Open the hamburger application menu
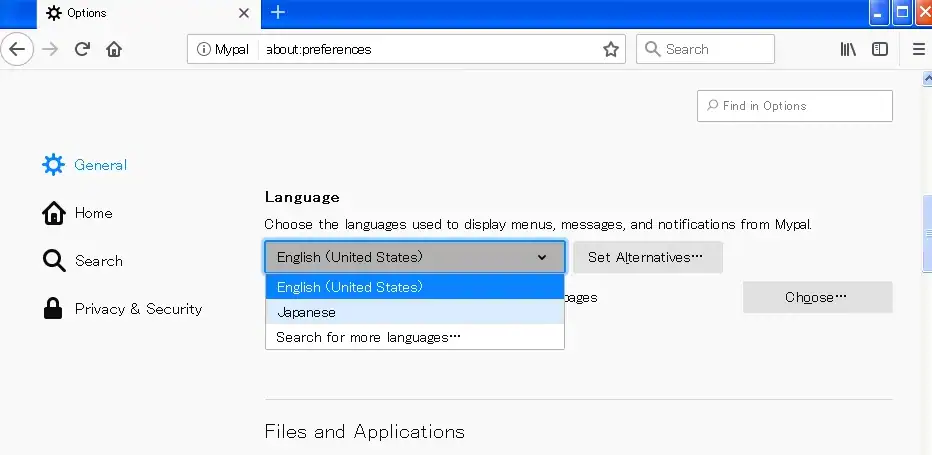 [919, 49]
